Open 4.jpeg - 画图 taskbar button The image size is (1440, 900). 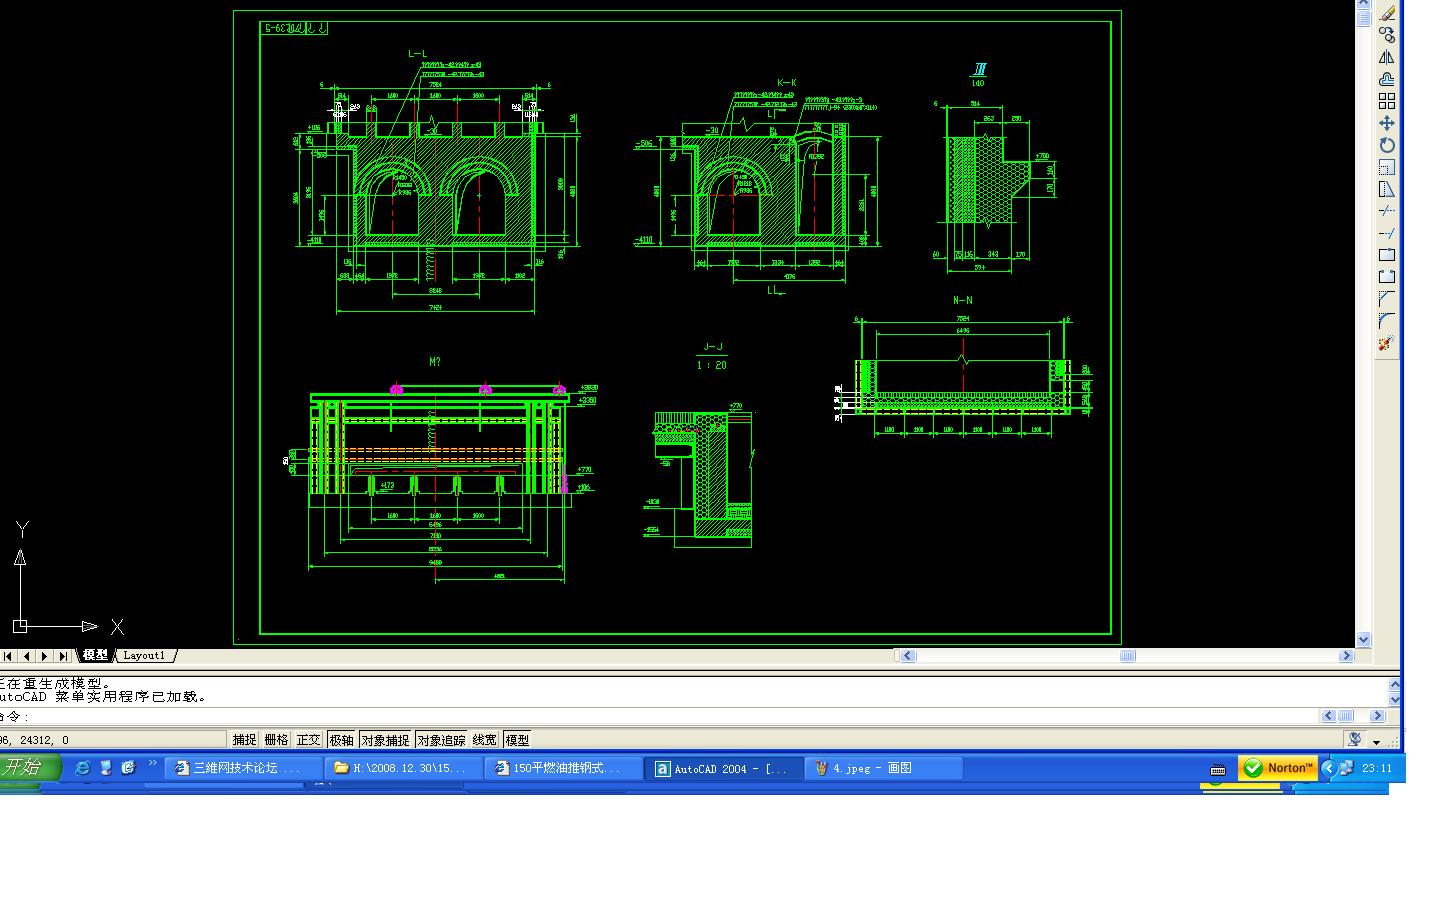coord(885,768)
